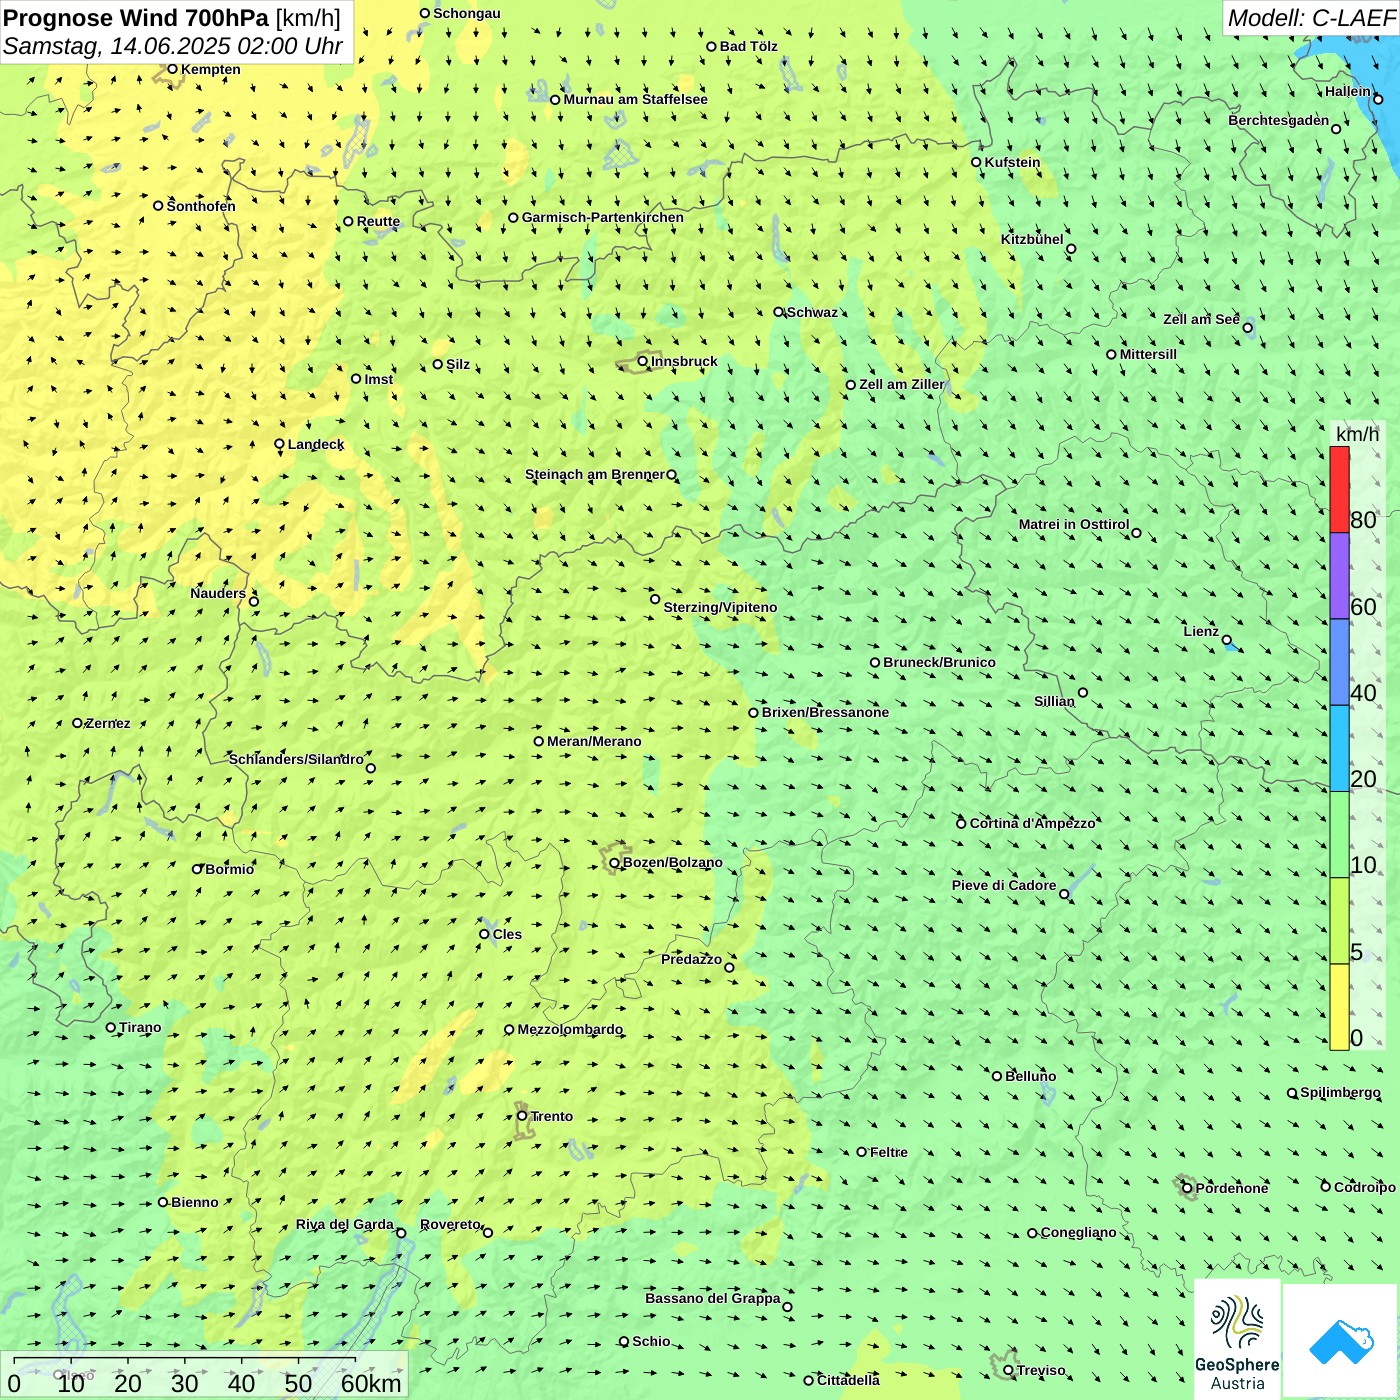
Task: Click the 'Codroipo' label
Action: [x=1365, y=1187]
